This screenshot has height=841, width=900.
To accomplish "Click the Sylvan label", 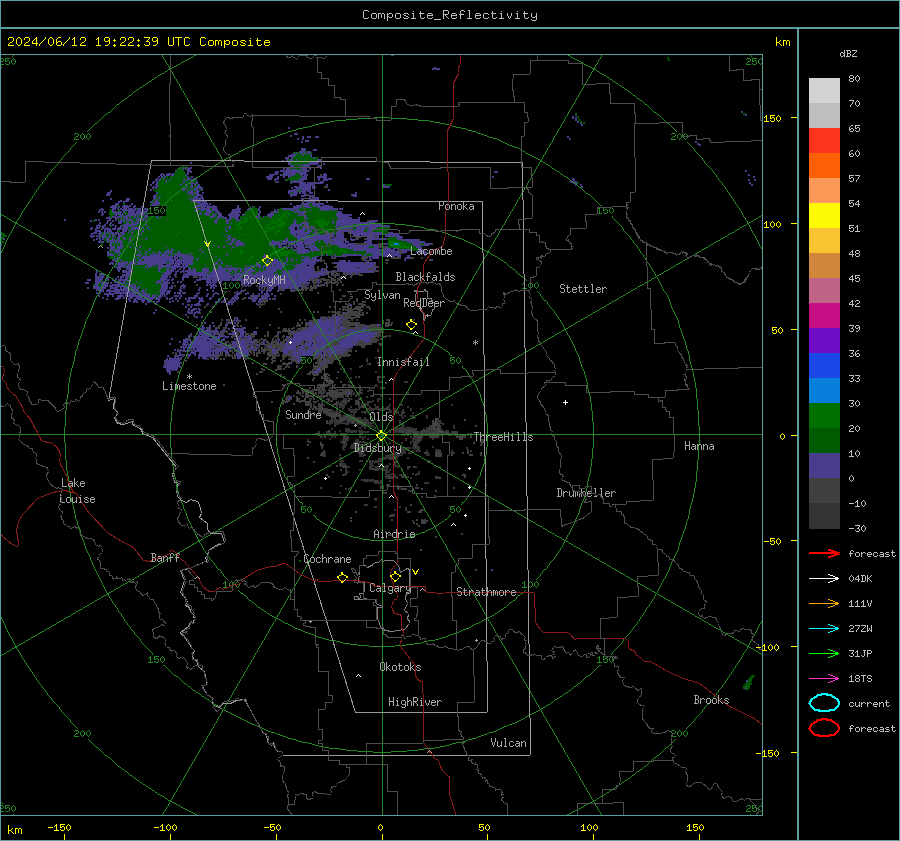I will [x=382, y=295].
